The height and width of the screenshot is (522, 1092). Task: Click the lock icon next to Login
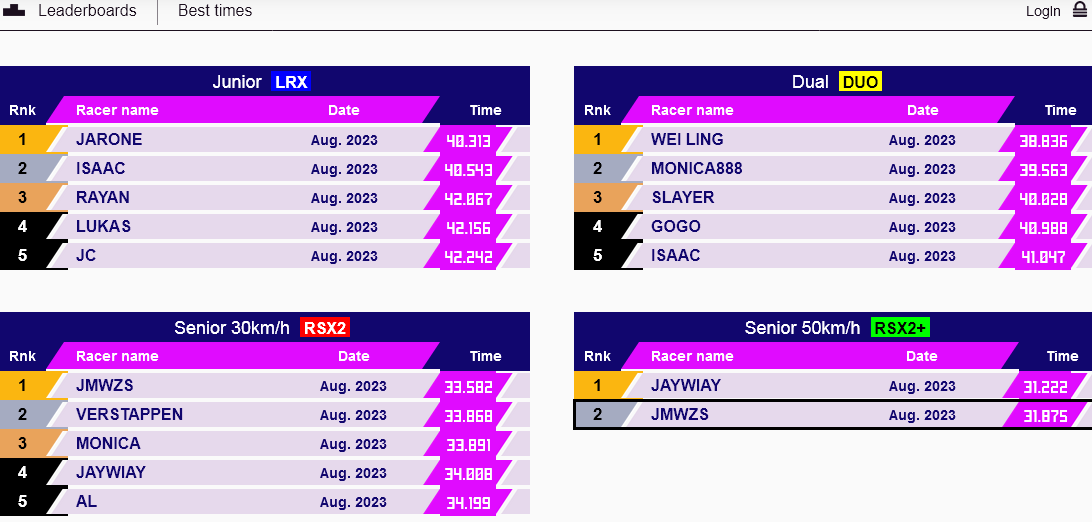pos(1080,10)
